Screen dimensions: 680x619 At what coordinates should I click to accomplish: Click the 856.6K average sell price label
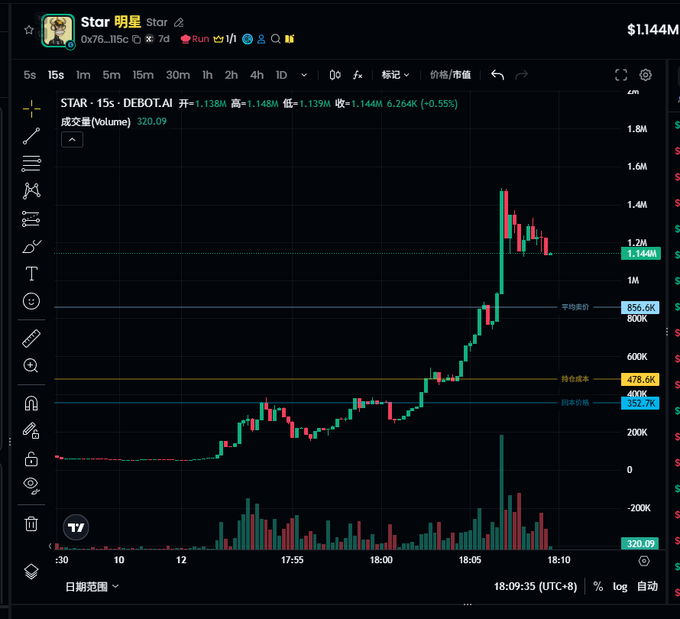pyautogui.click(x=640, y=308)
